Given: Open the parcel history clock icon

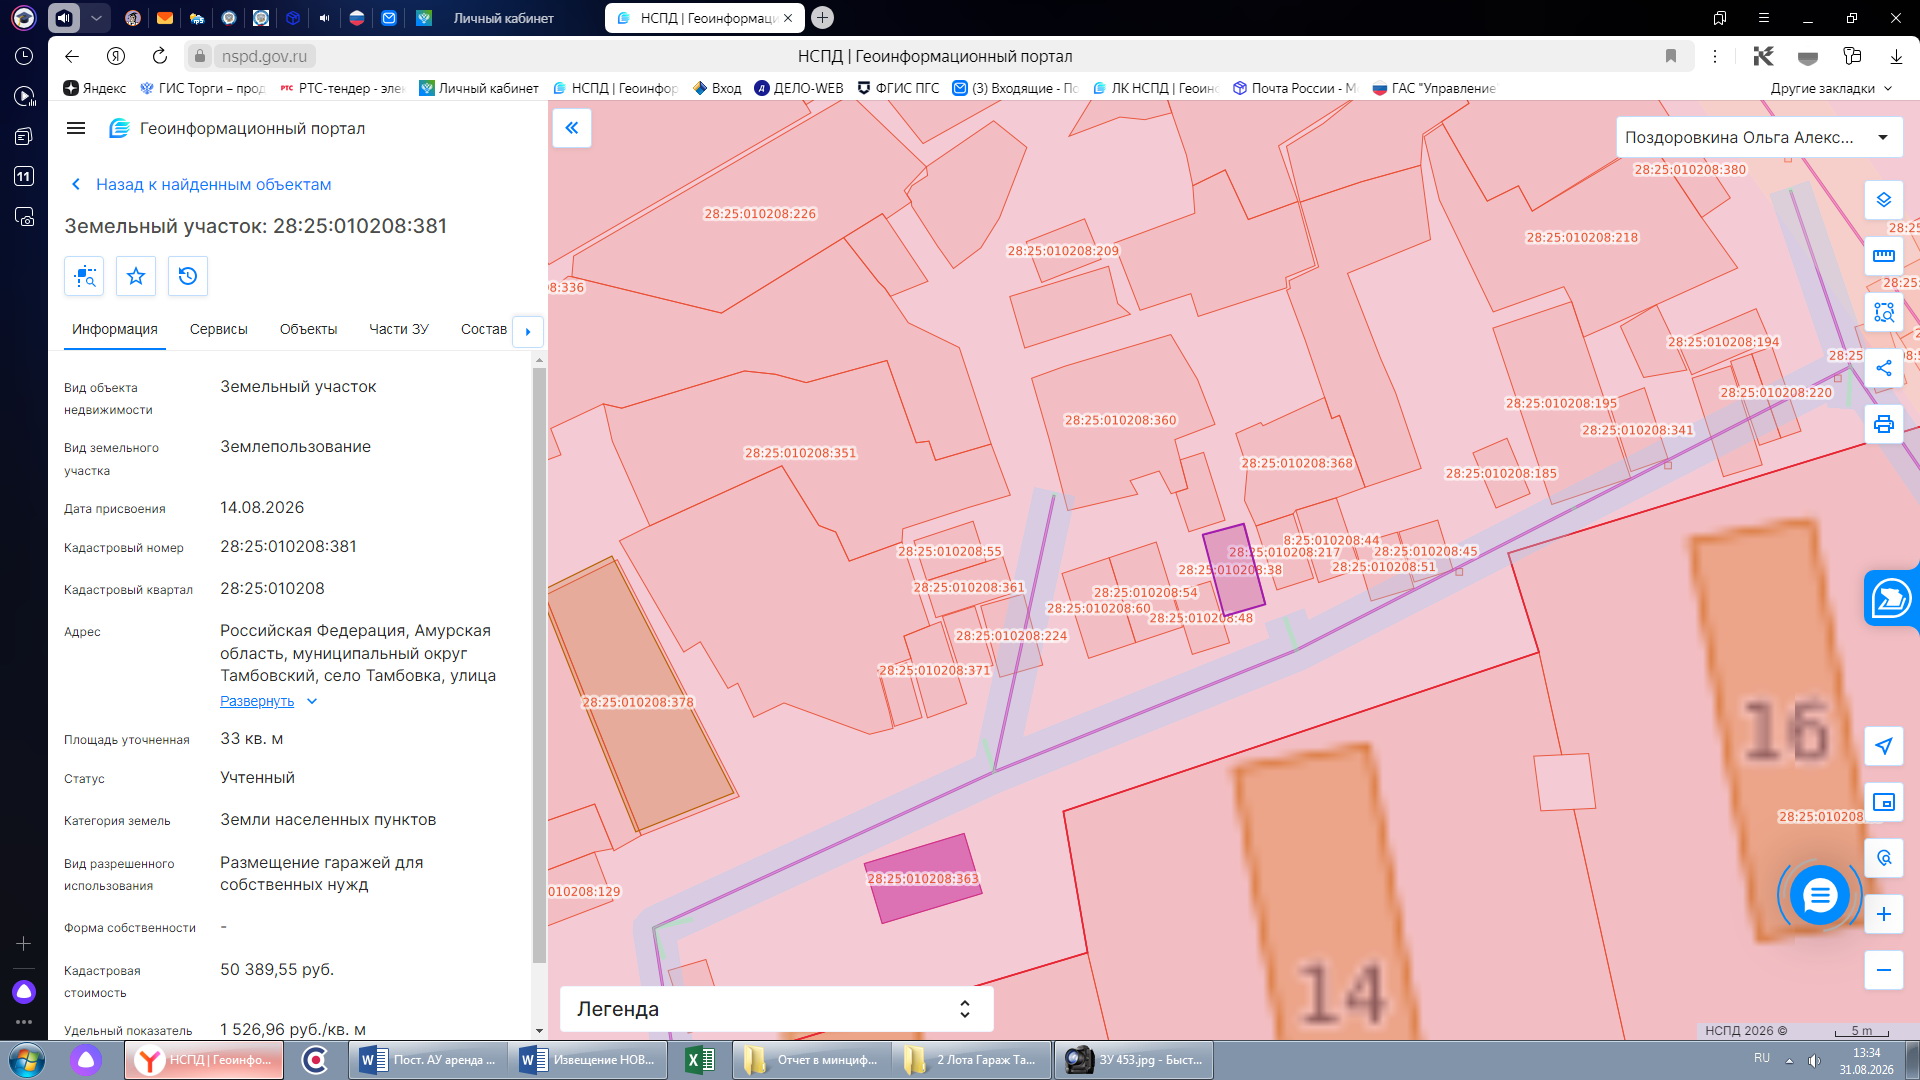Looking at the screenshot, I should 188,276.
